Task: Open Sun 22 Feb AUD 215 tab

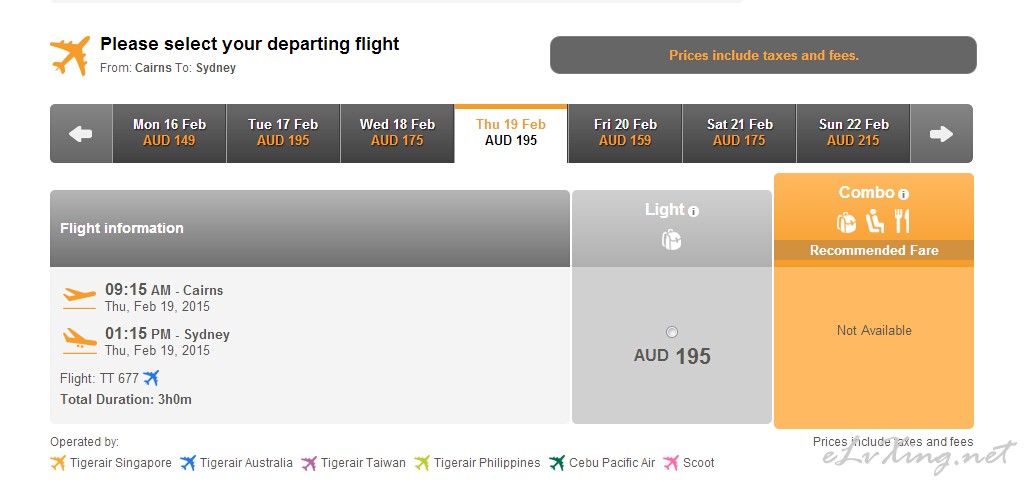Action: (x=853, y=133)
